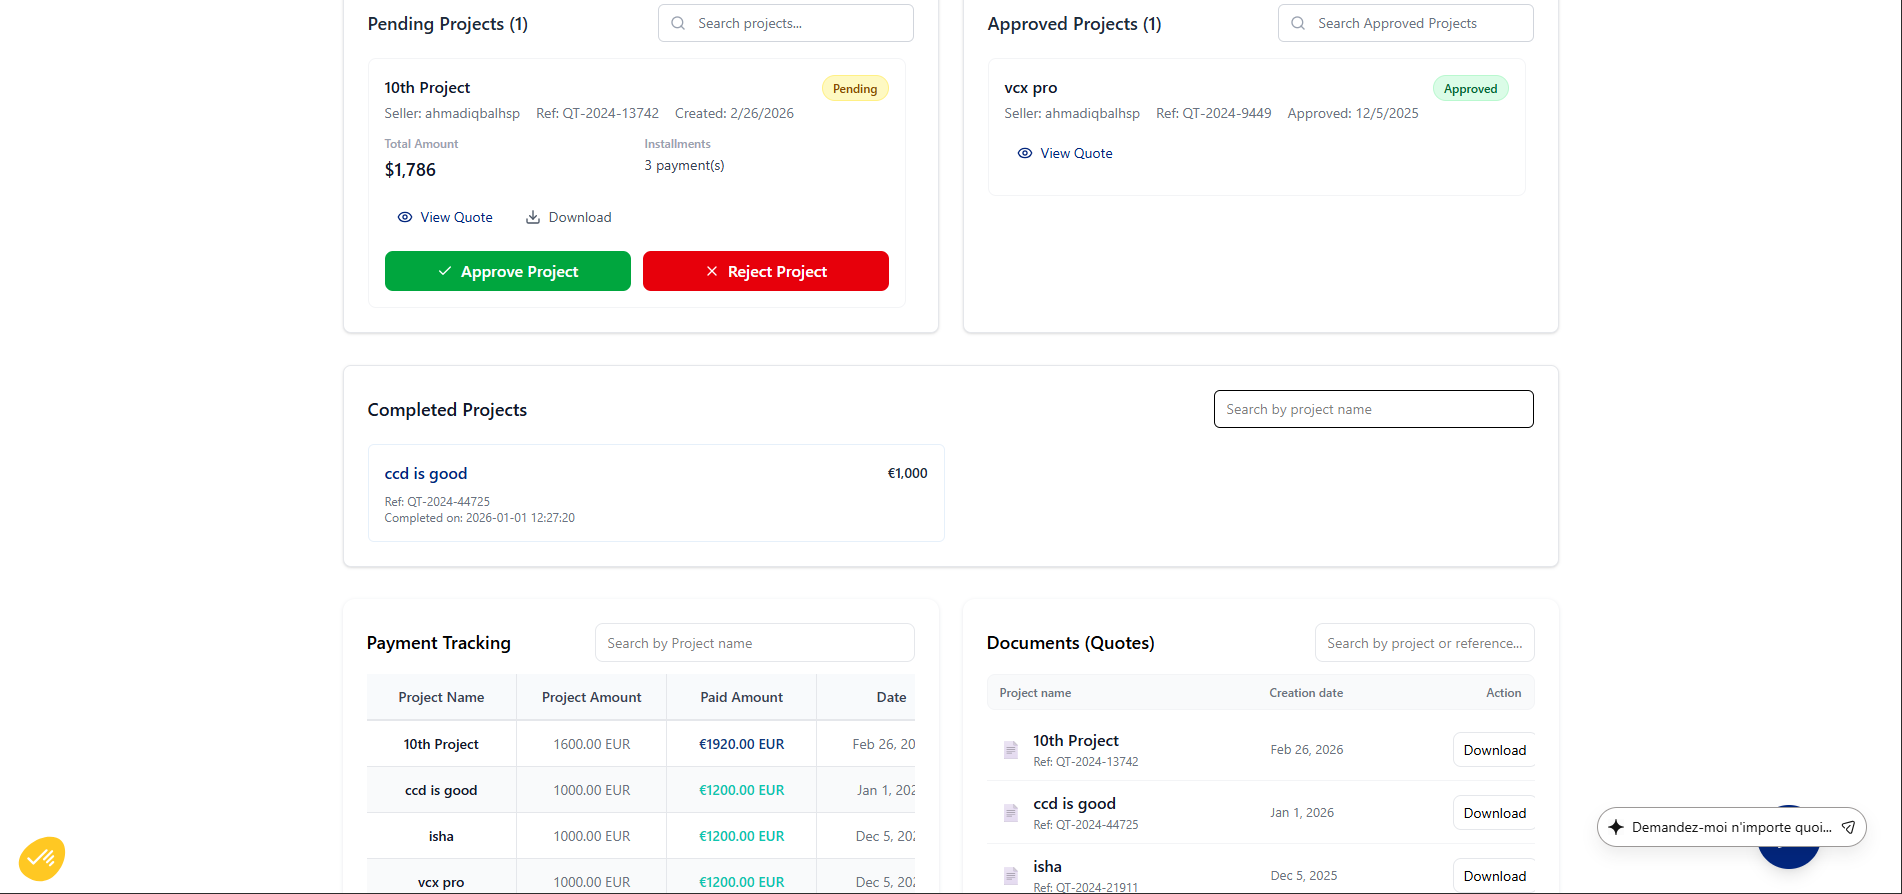Click the Creation date column header in Documents

click(1306, 693)
